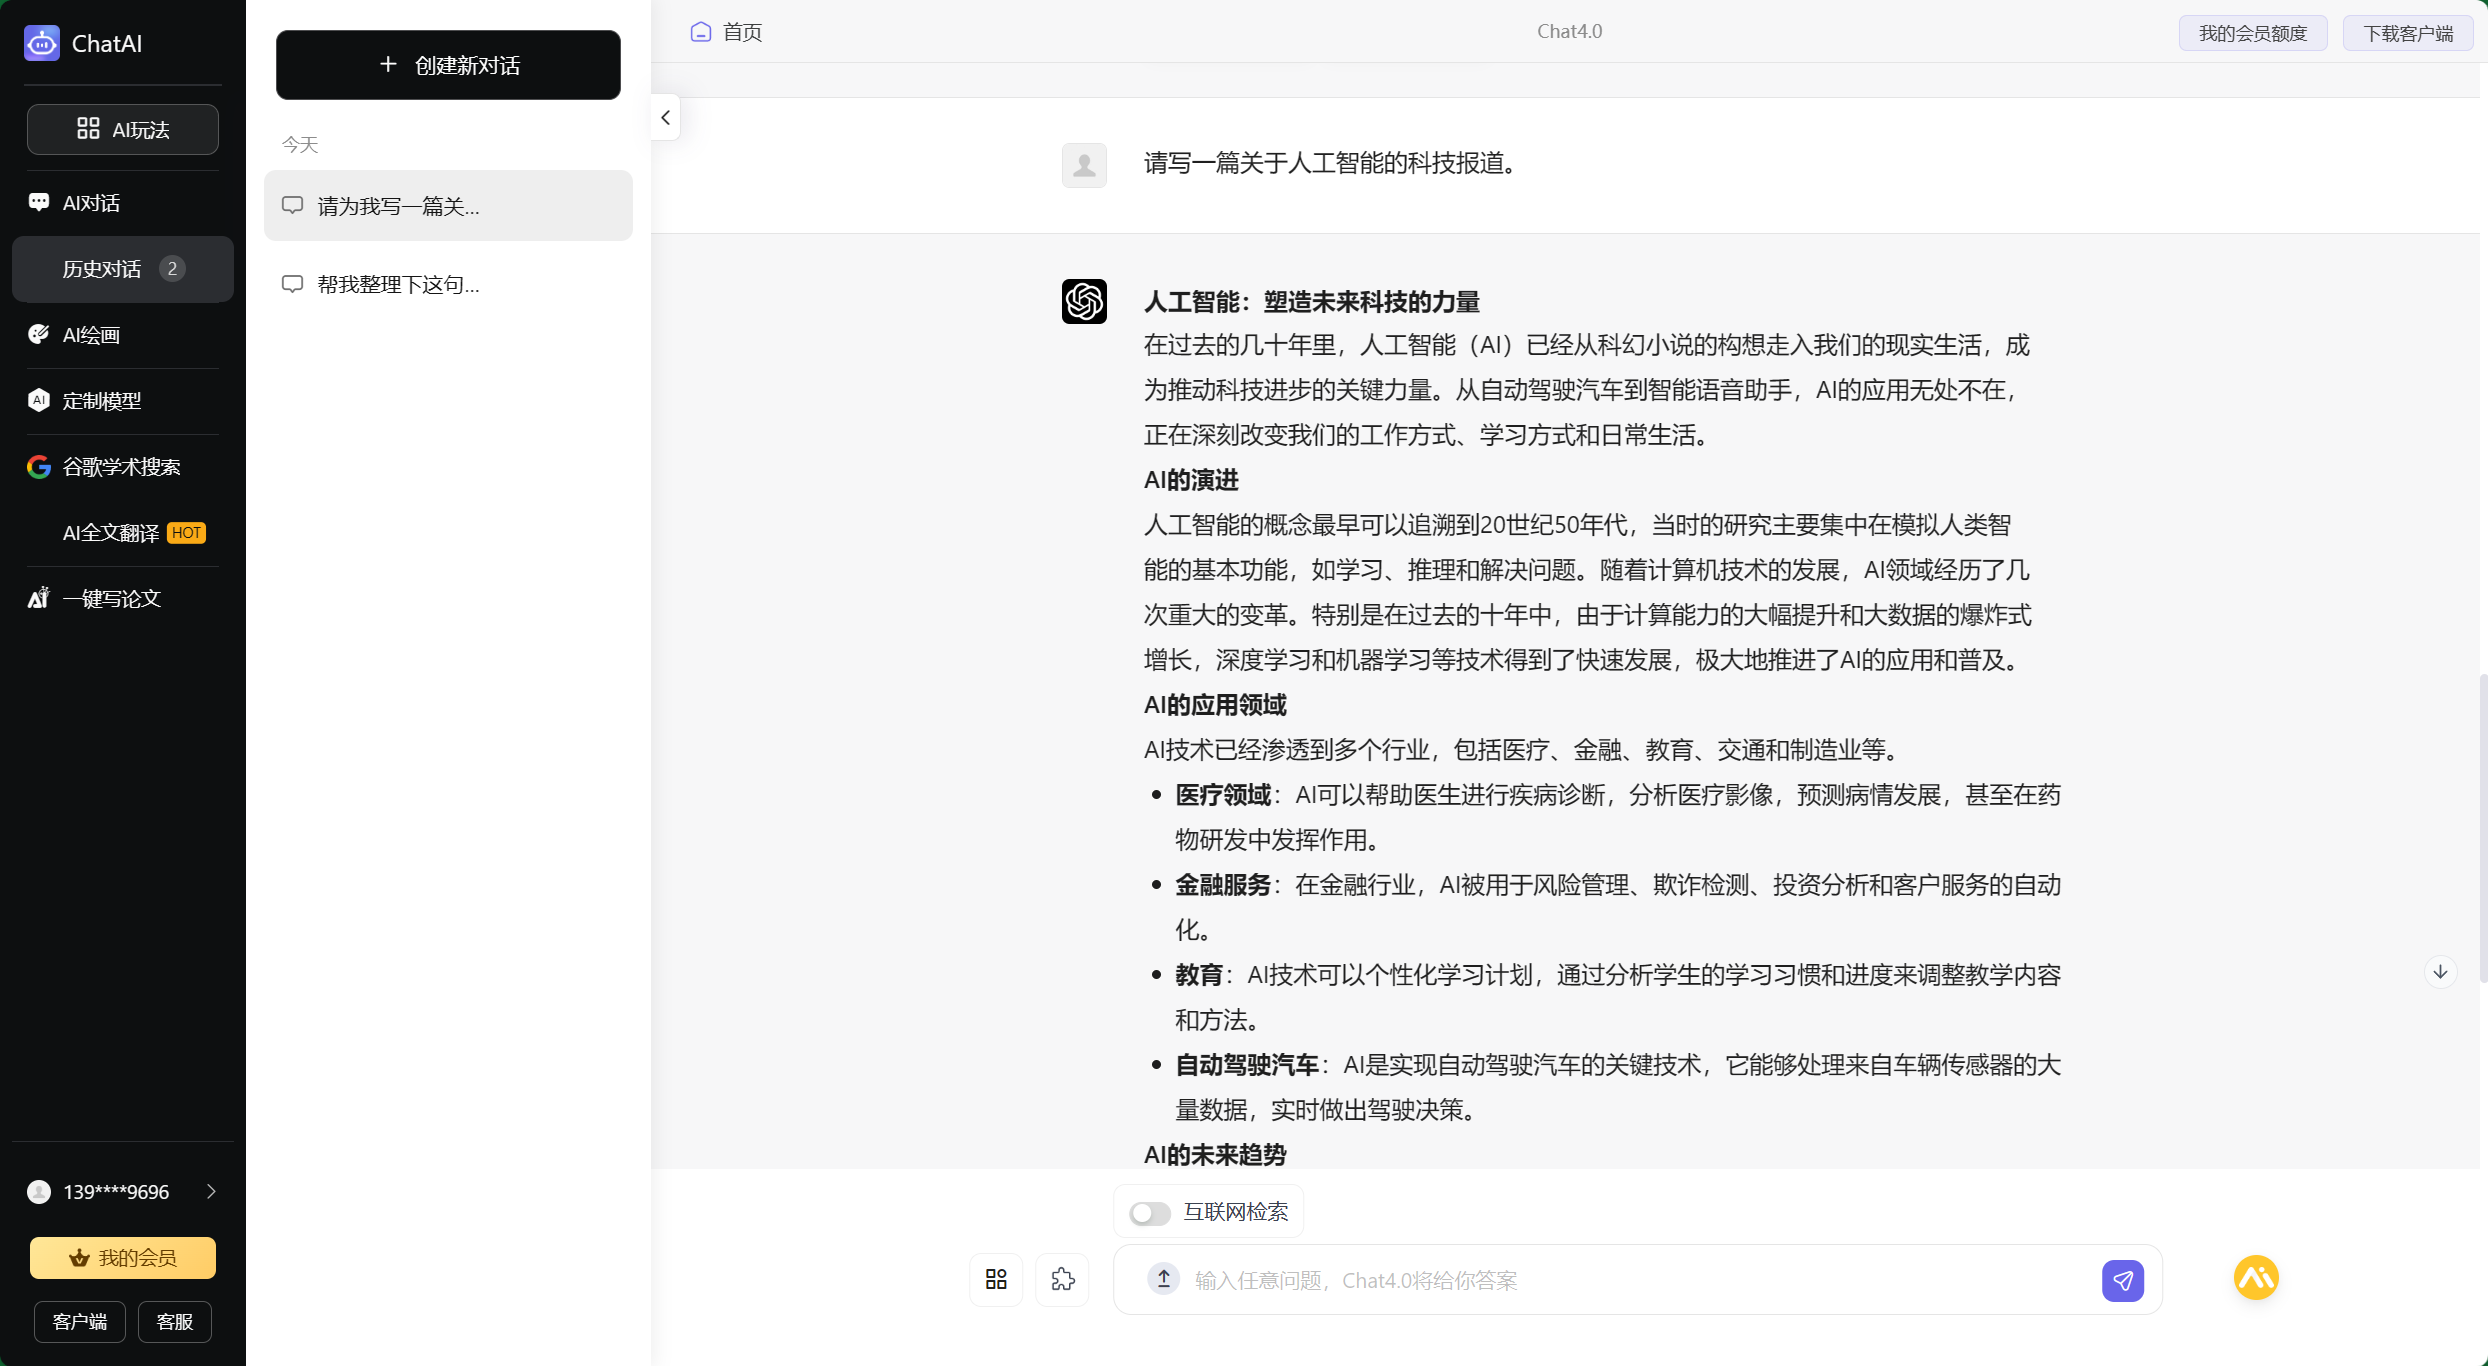The width and height of the screenshot is (2488, 1366).
Task: Click the app grid icon near the input field
Action: (x=995, y=1280)
